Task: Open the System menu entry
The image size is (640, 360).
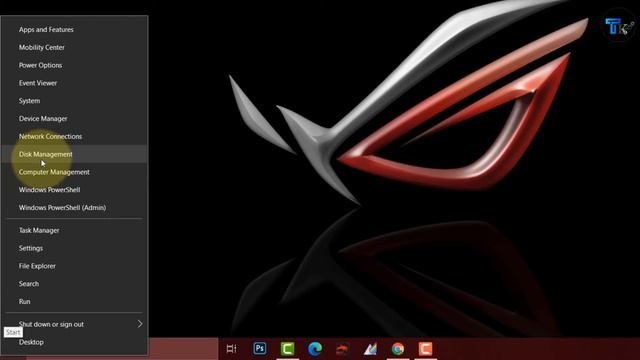Action: (74, 101)
